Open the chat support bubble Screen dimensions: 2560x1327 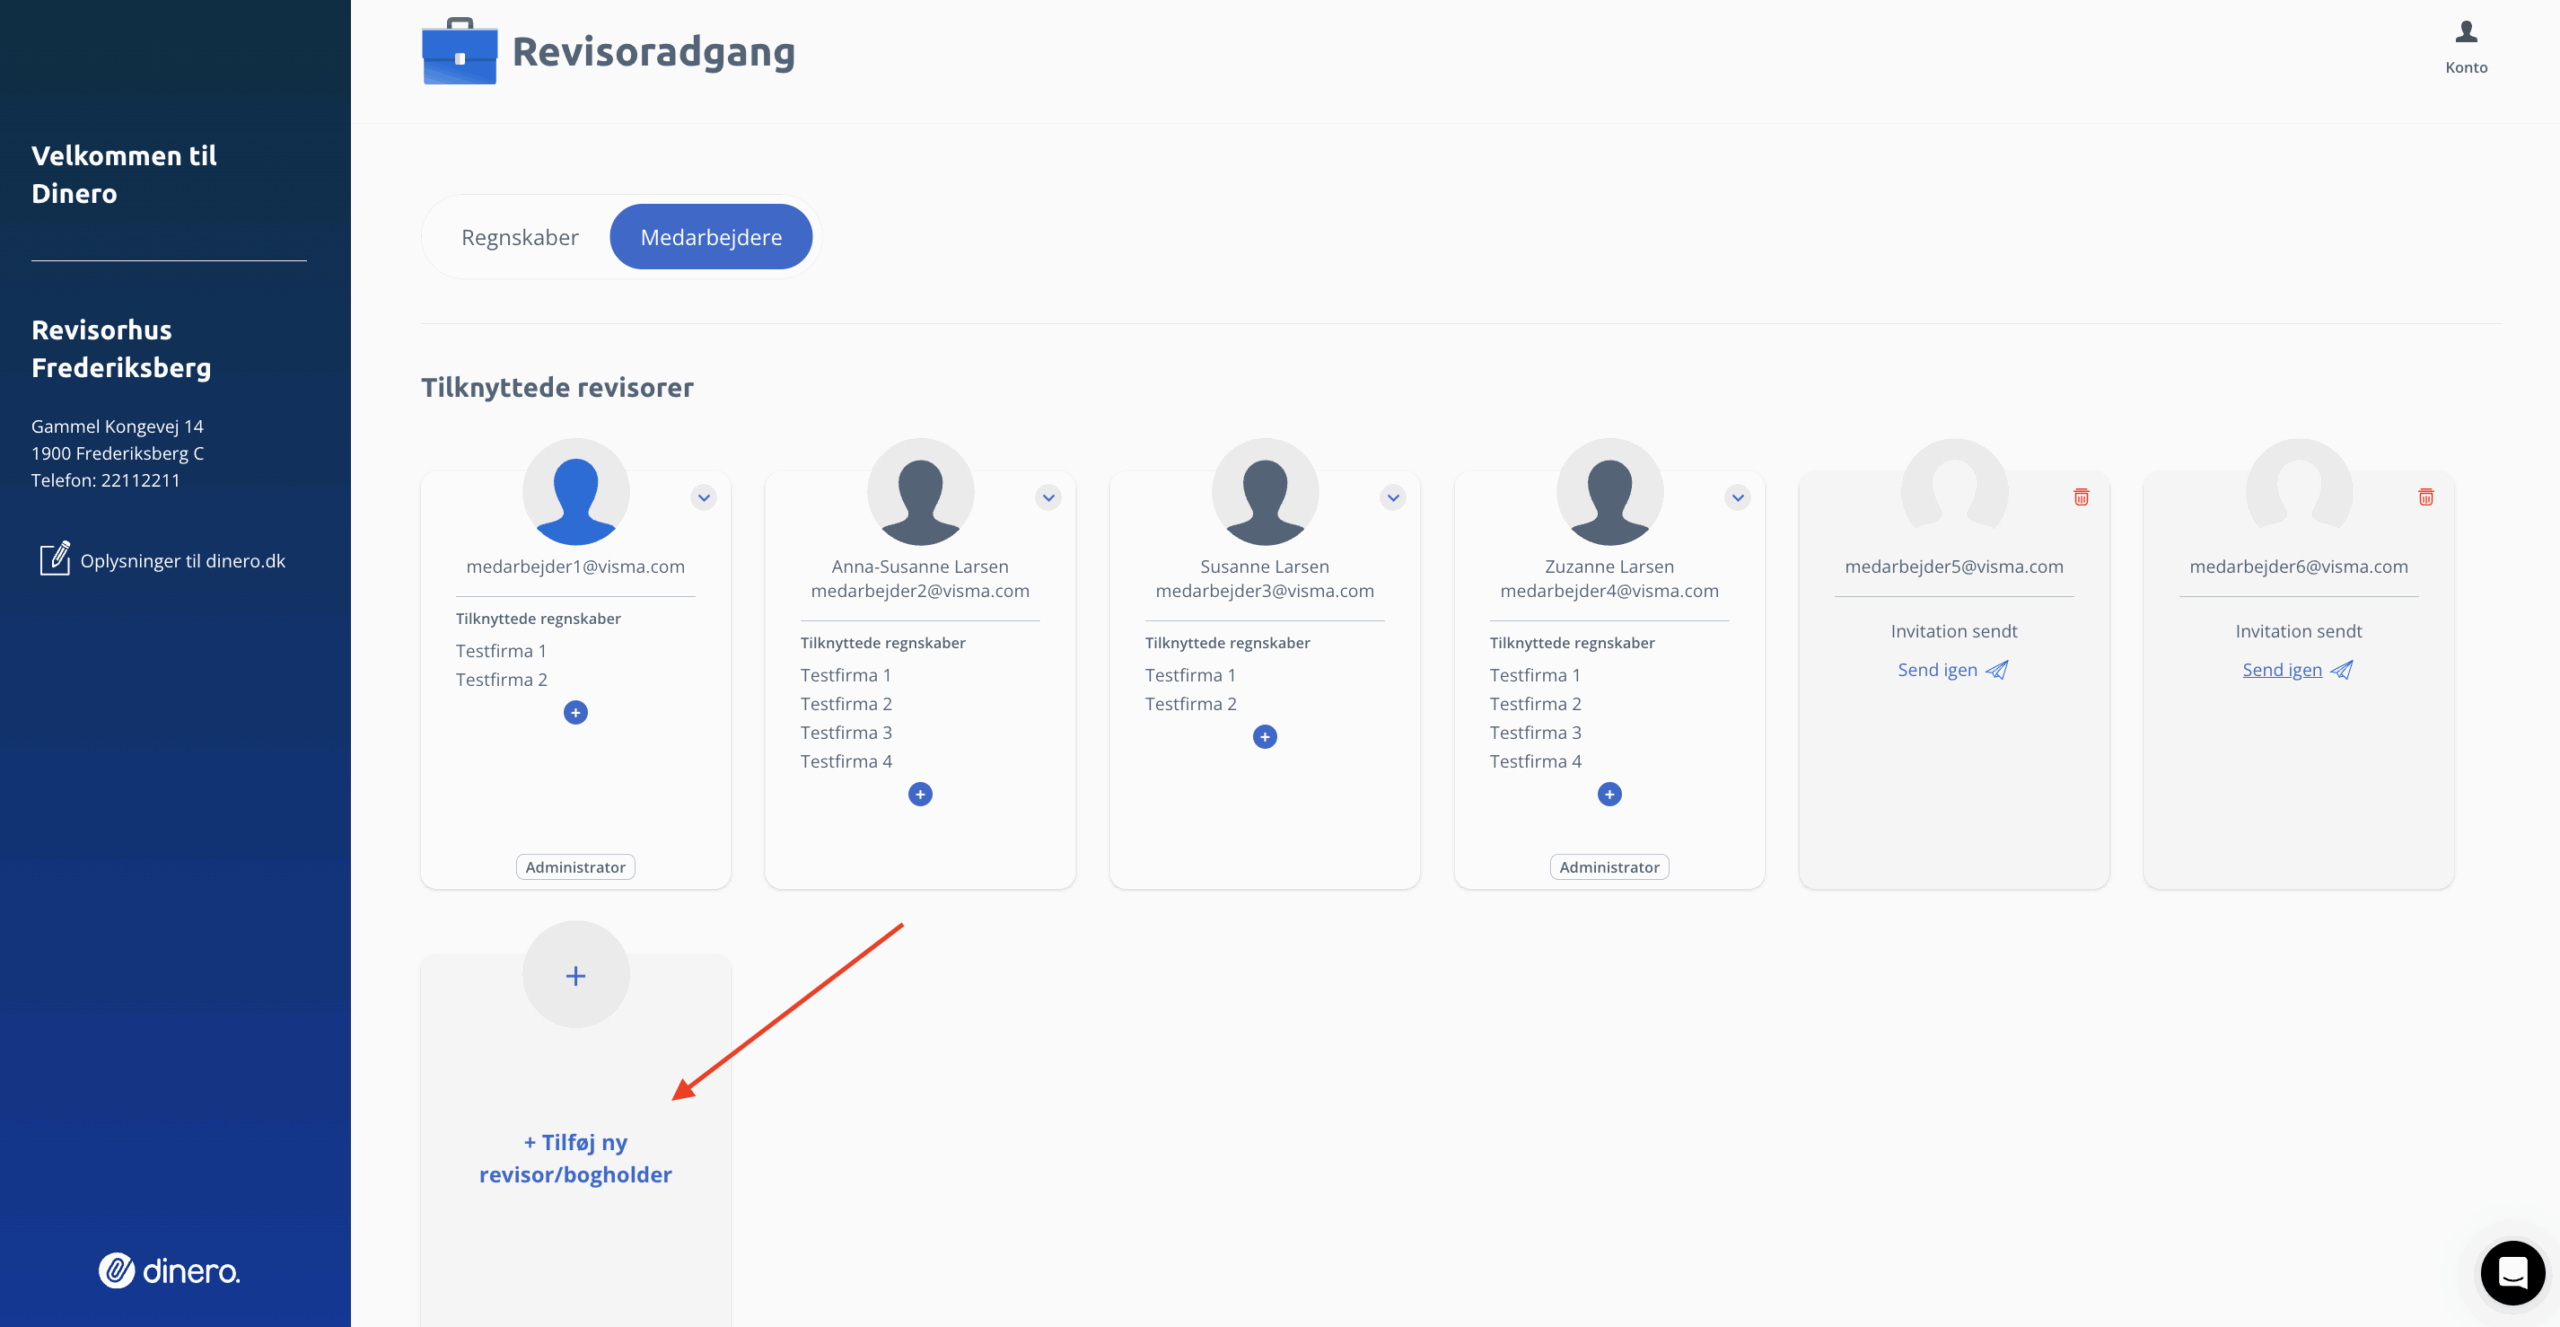pyautogui.click(x=2512, y=1272)
